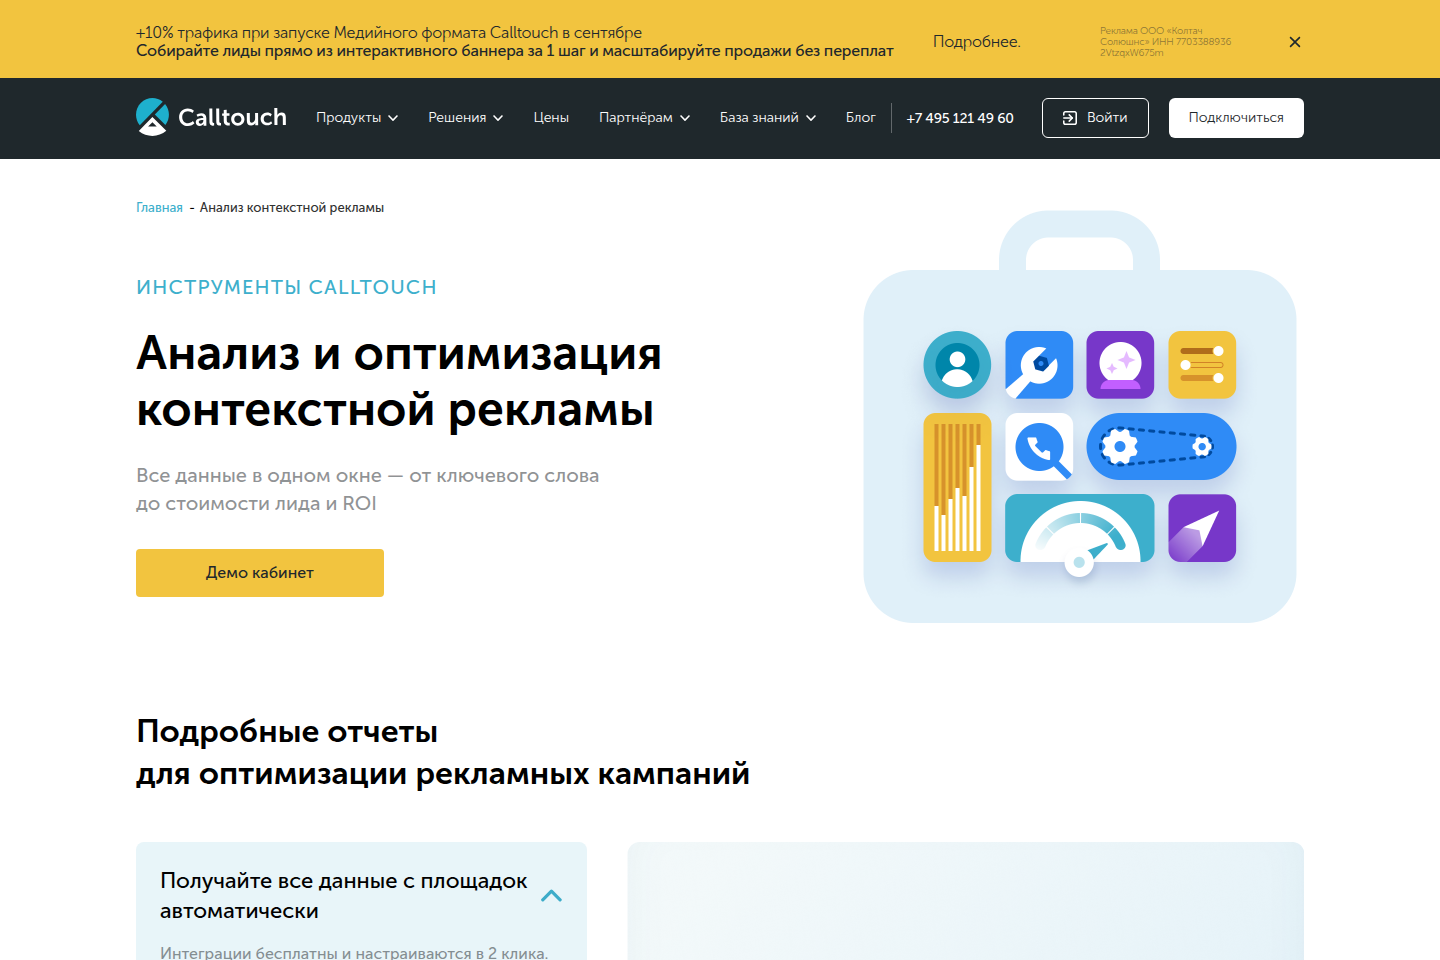
Task: Click the phone magnifier icon tile
Action: tap(1039, 447)
